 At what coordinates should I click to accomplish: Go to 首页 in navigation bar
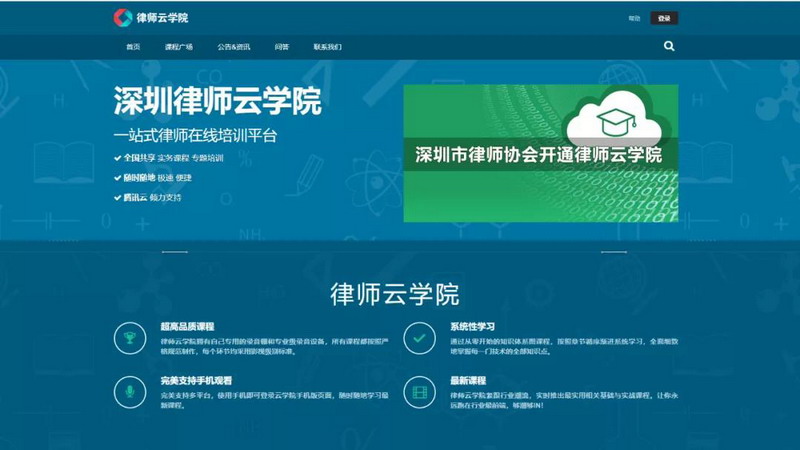click(x=133, y=47)
